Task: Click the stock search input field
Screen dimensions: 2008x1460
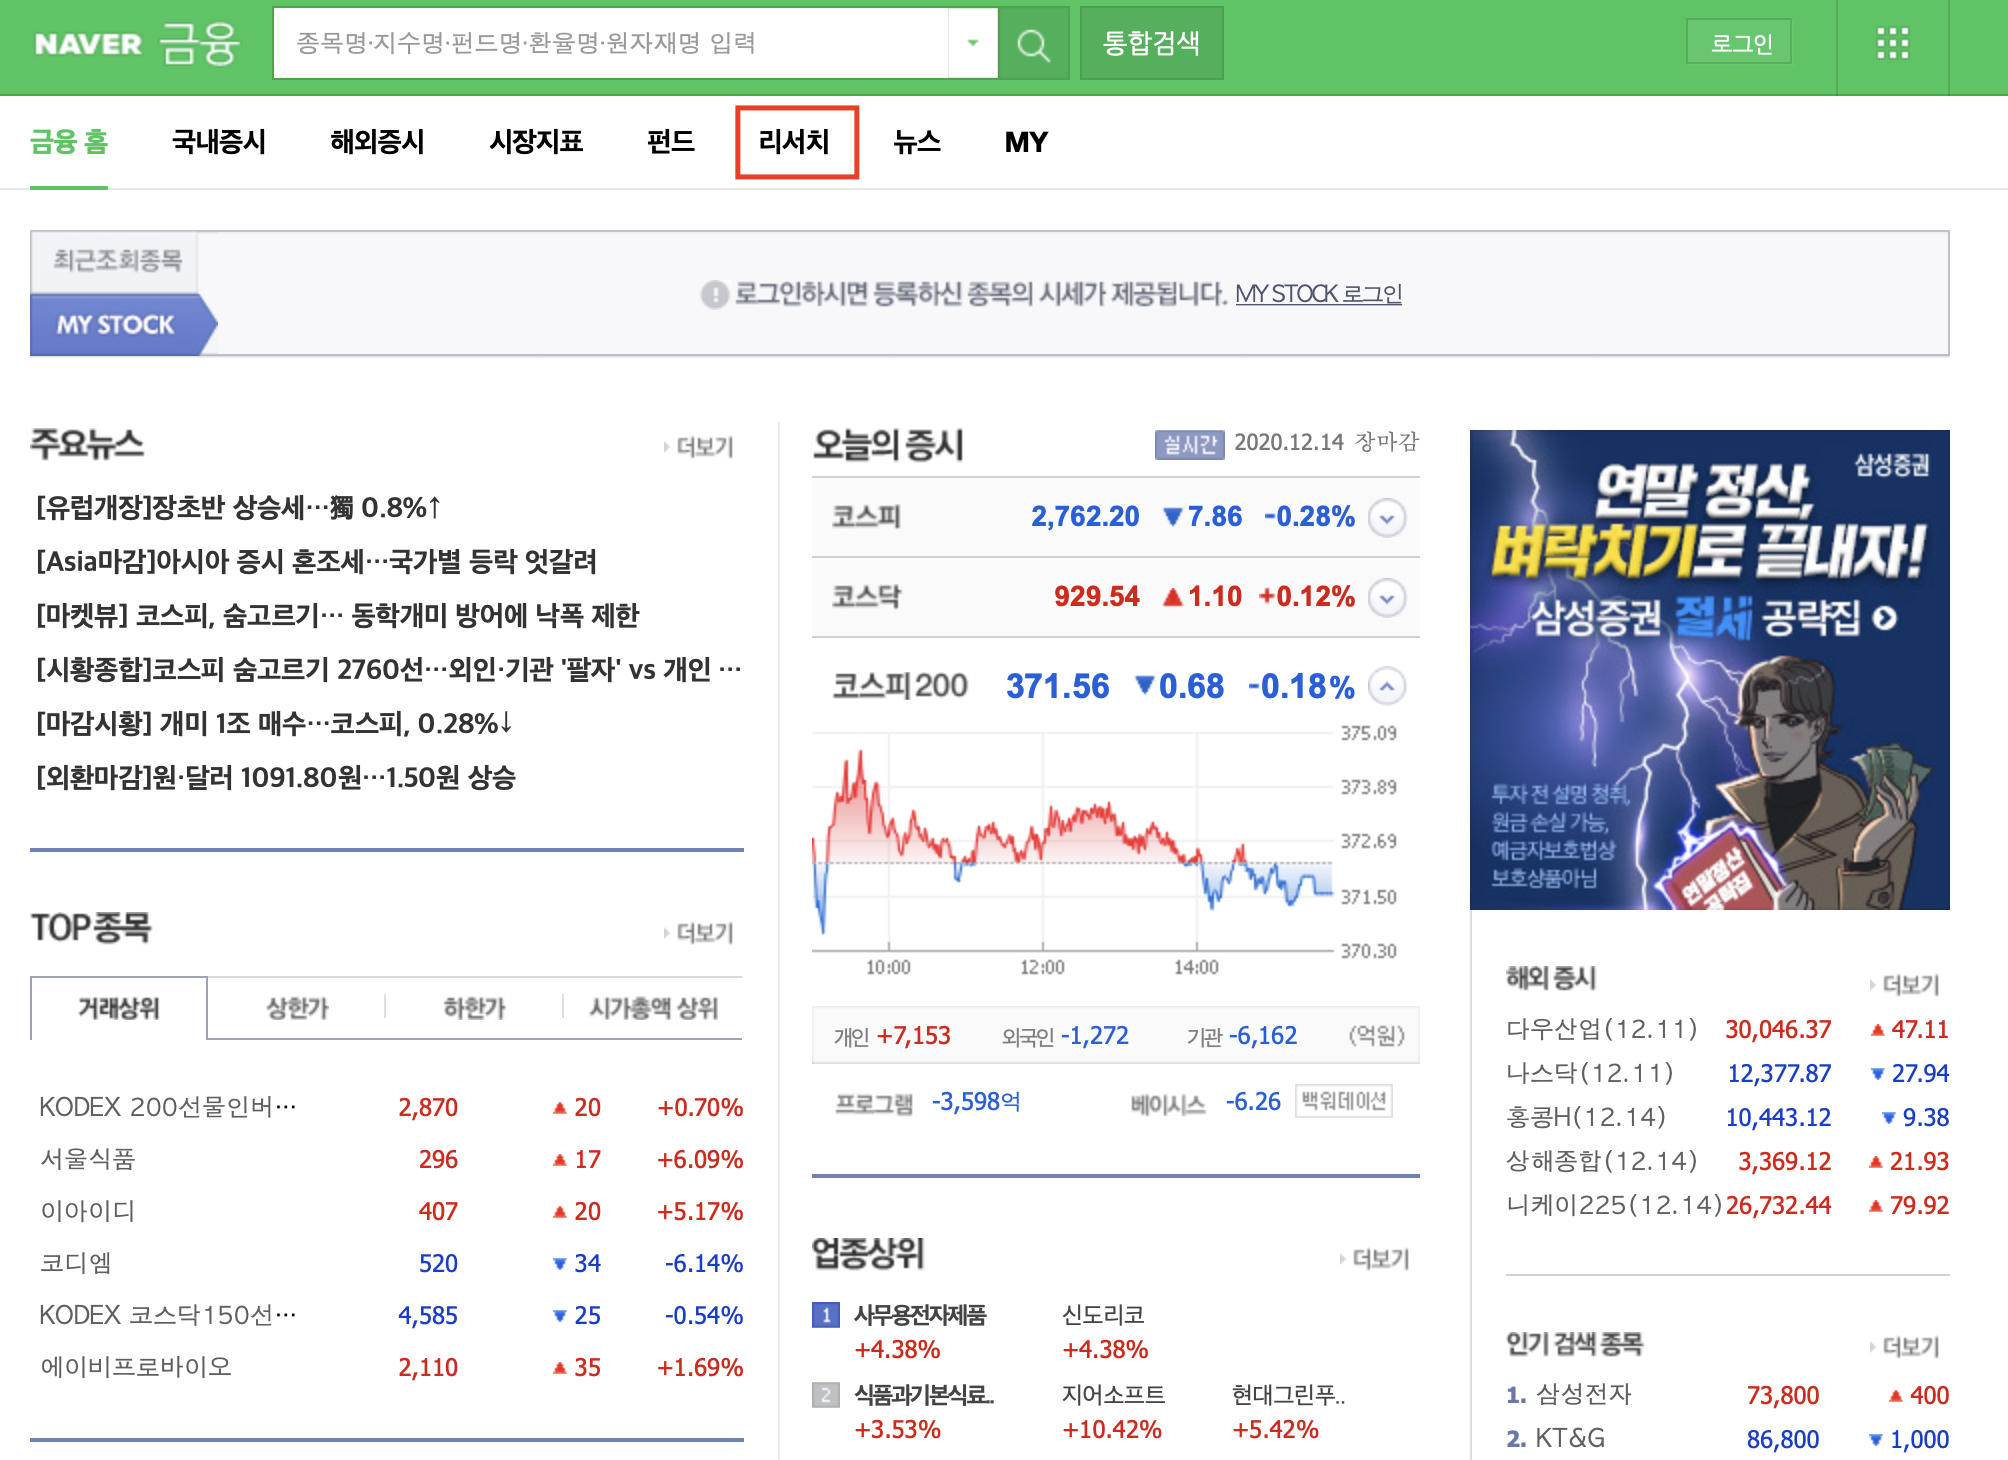Action: point(610,43)
